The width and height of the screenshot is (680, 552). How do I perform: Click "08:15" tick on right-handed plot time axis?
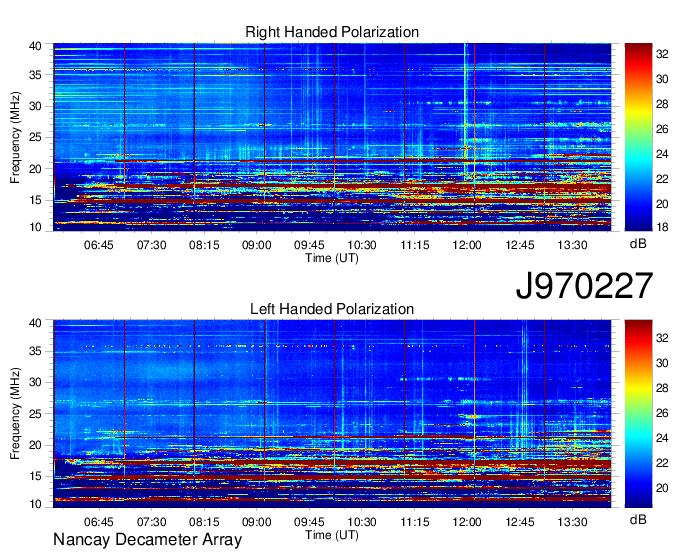pos(204,245)
